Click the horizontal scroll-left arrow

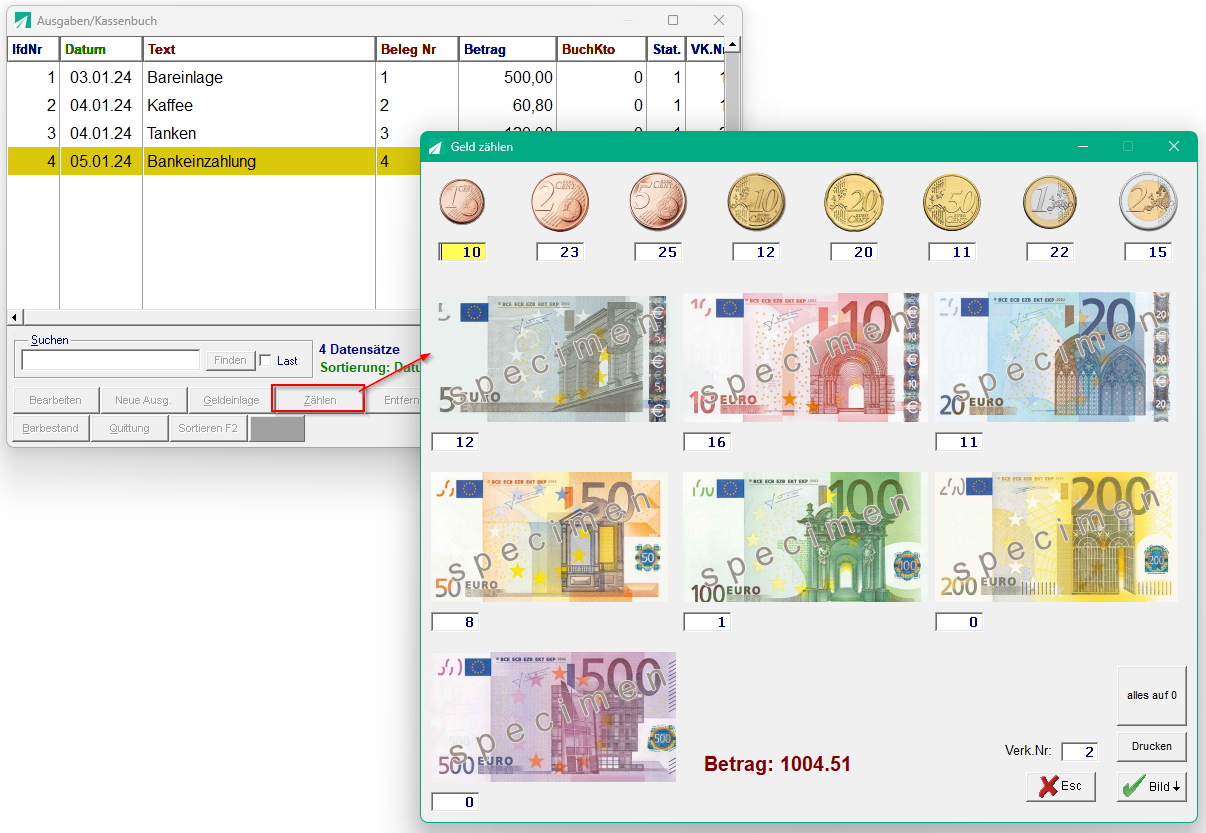[x=15, y=317]
